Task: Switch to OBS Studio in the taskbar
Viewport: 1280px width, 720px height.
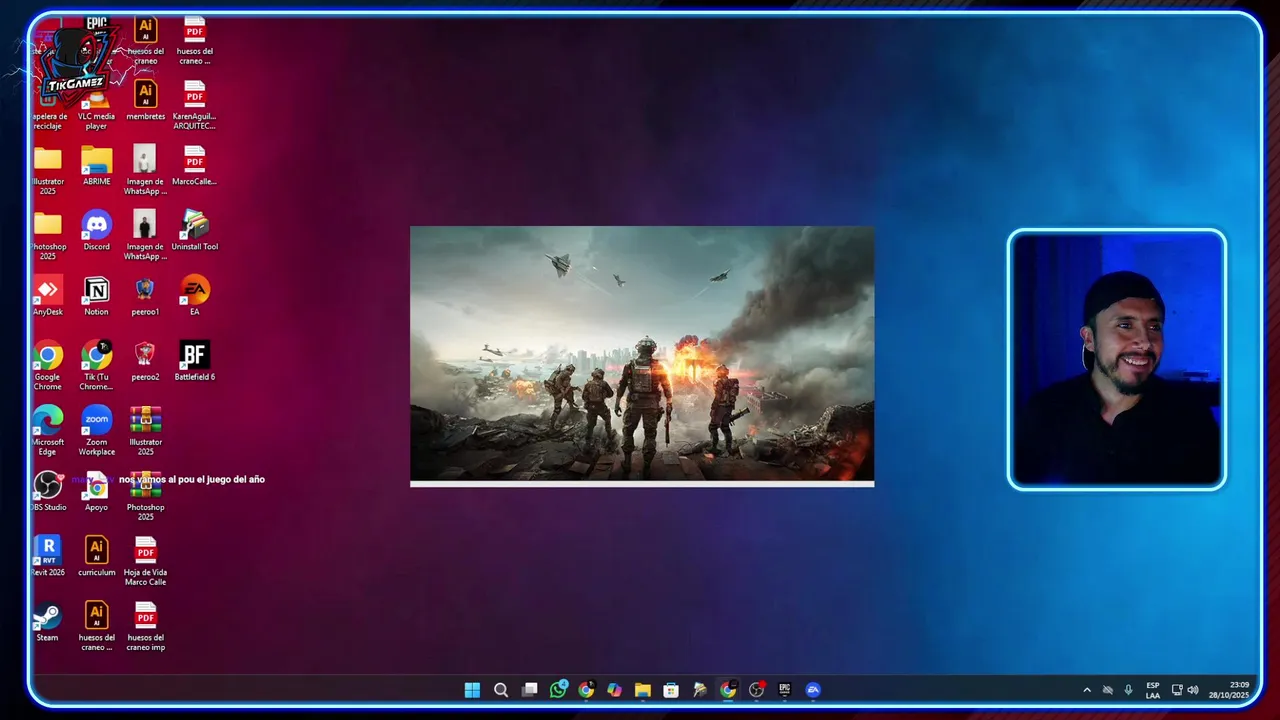Action: [x=756, y=690]
